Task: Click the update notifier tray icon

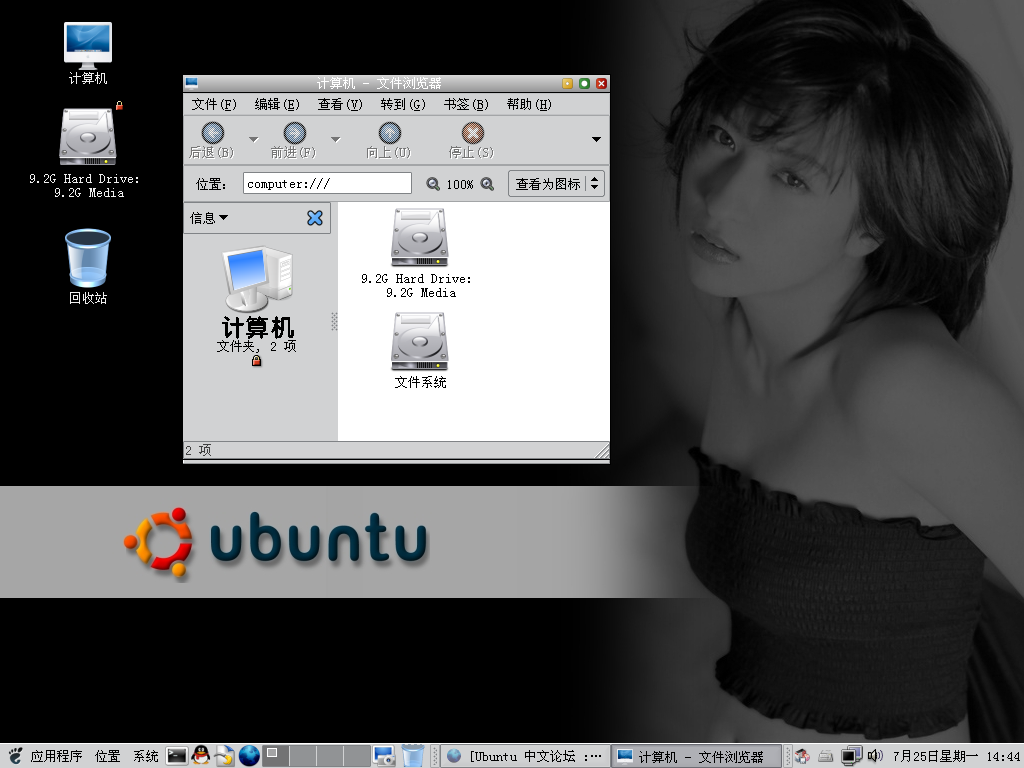Action: pos(802,756)
